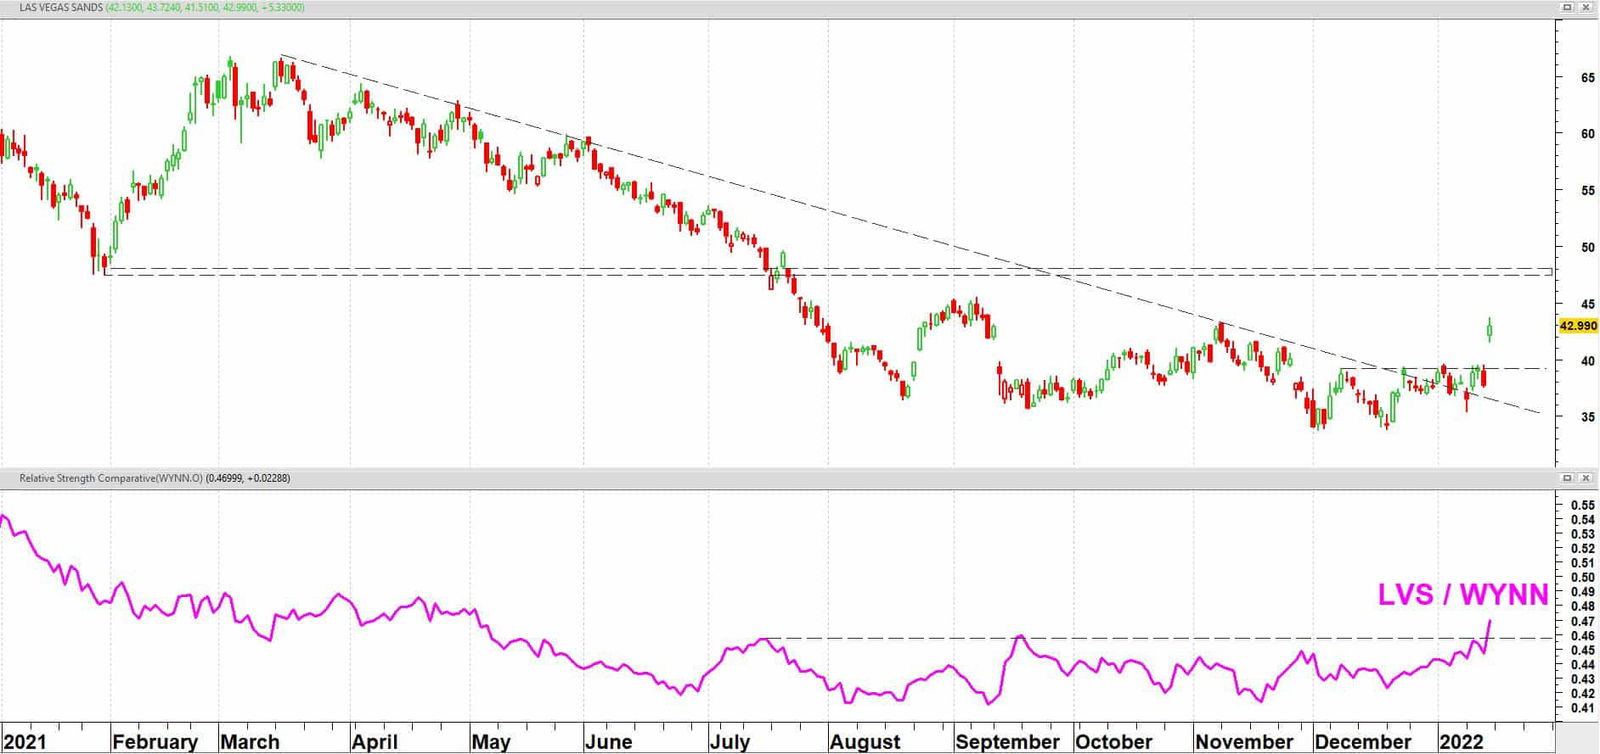Viewport: 1600px width, 754px height.
Task: Click the latest green candlestick near 42.99
Action: pos(1490,329)
